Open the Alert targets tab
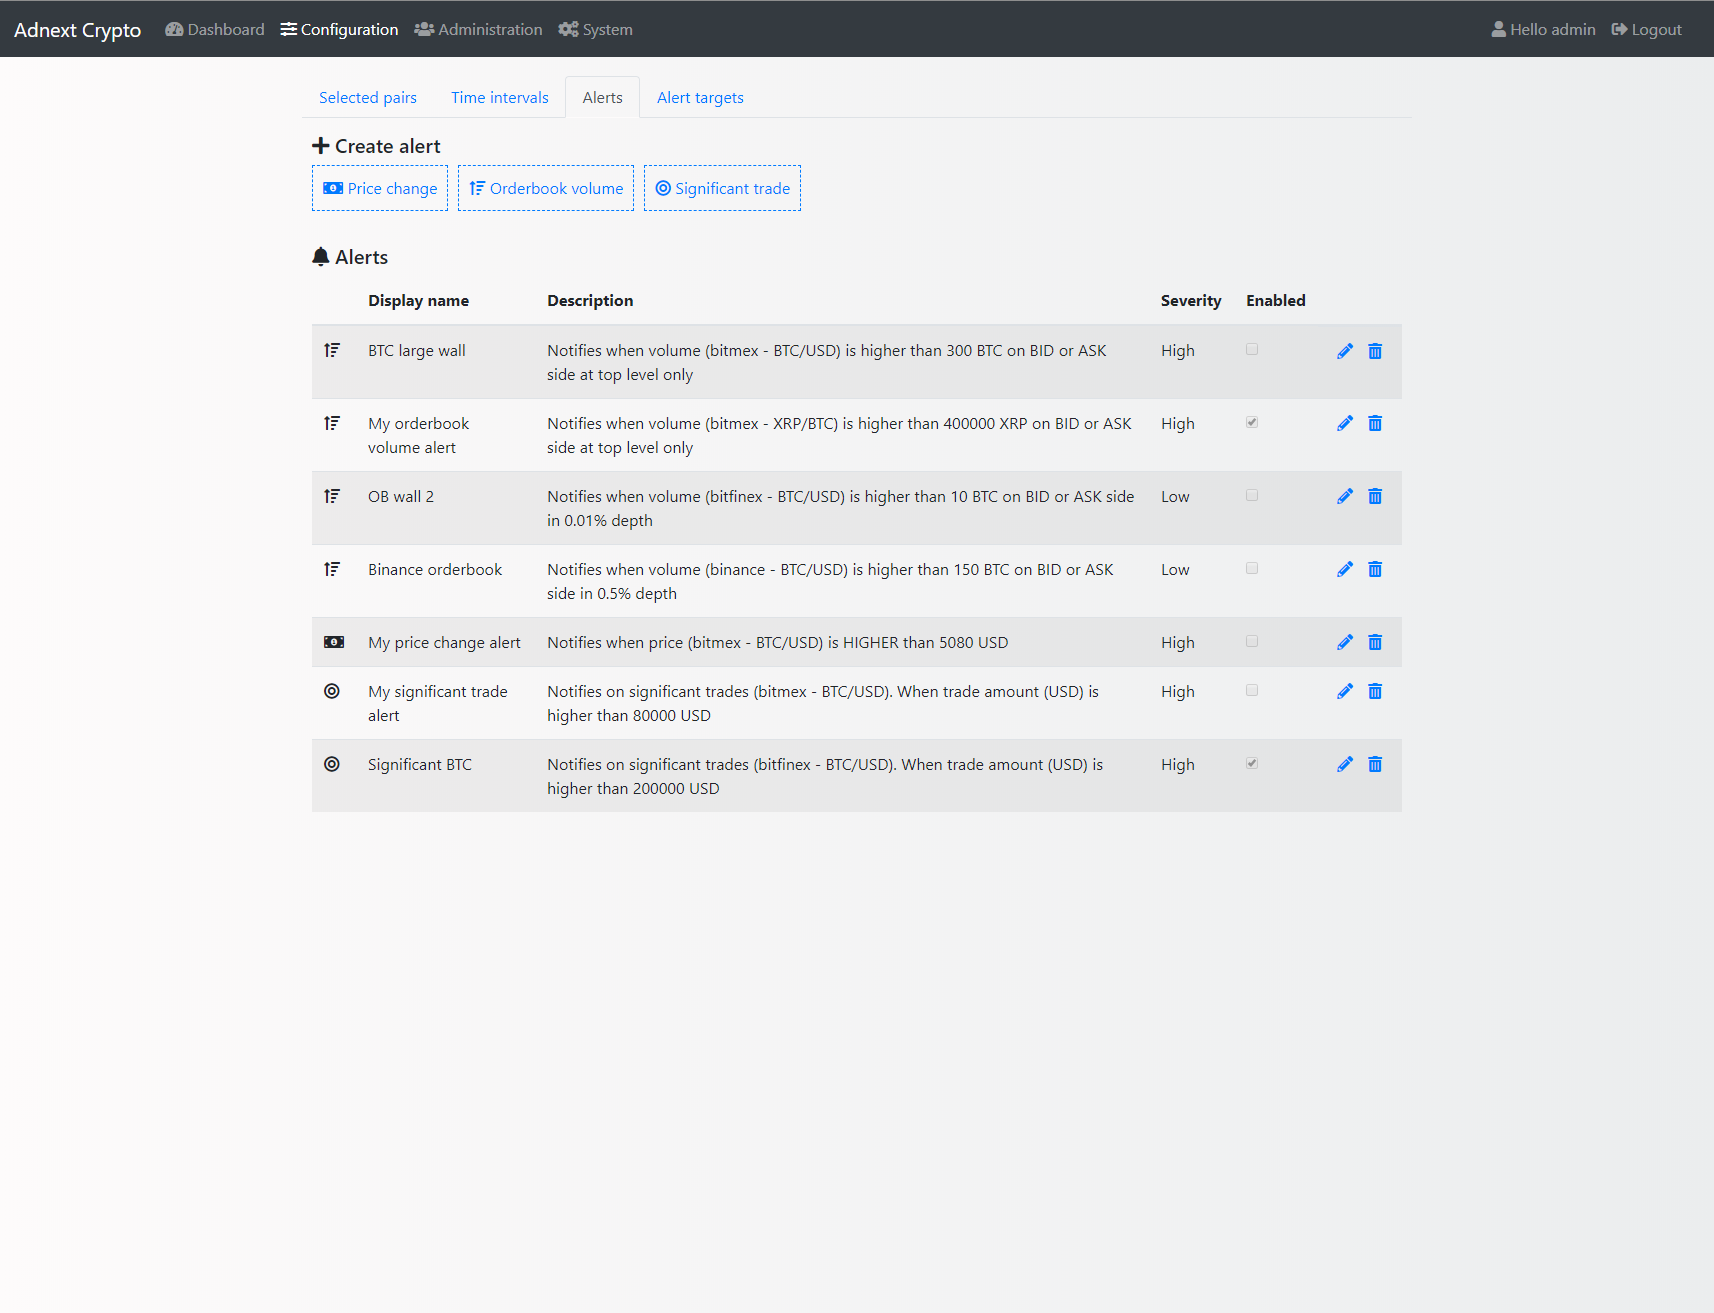Image resolution: width=1714 pixels, height=1313 pixels. pyautogui.click(x=700, y=98)
